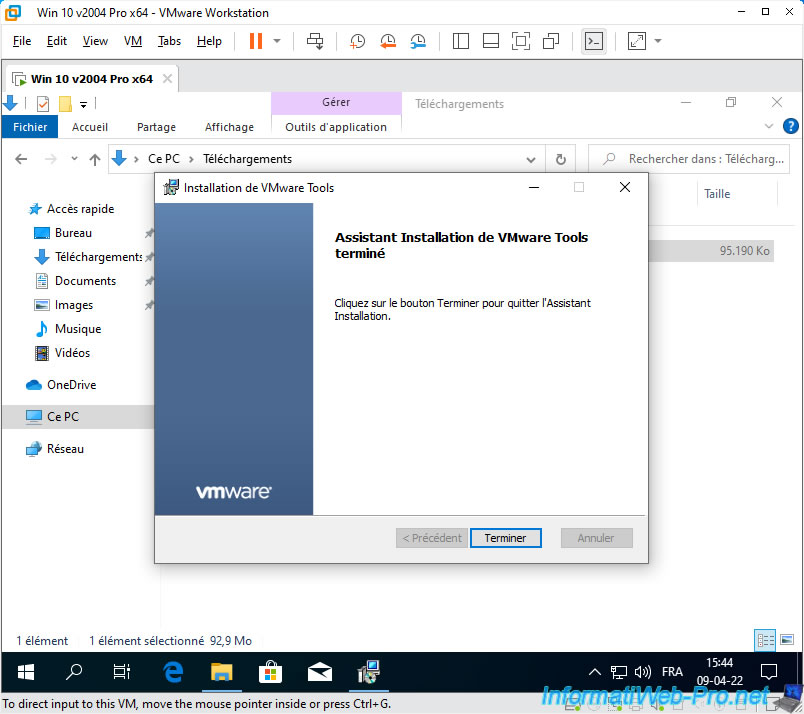Open the stretch guest dropdown arrow
Viewport: 804px width, 714px height.
658,41
